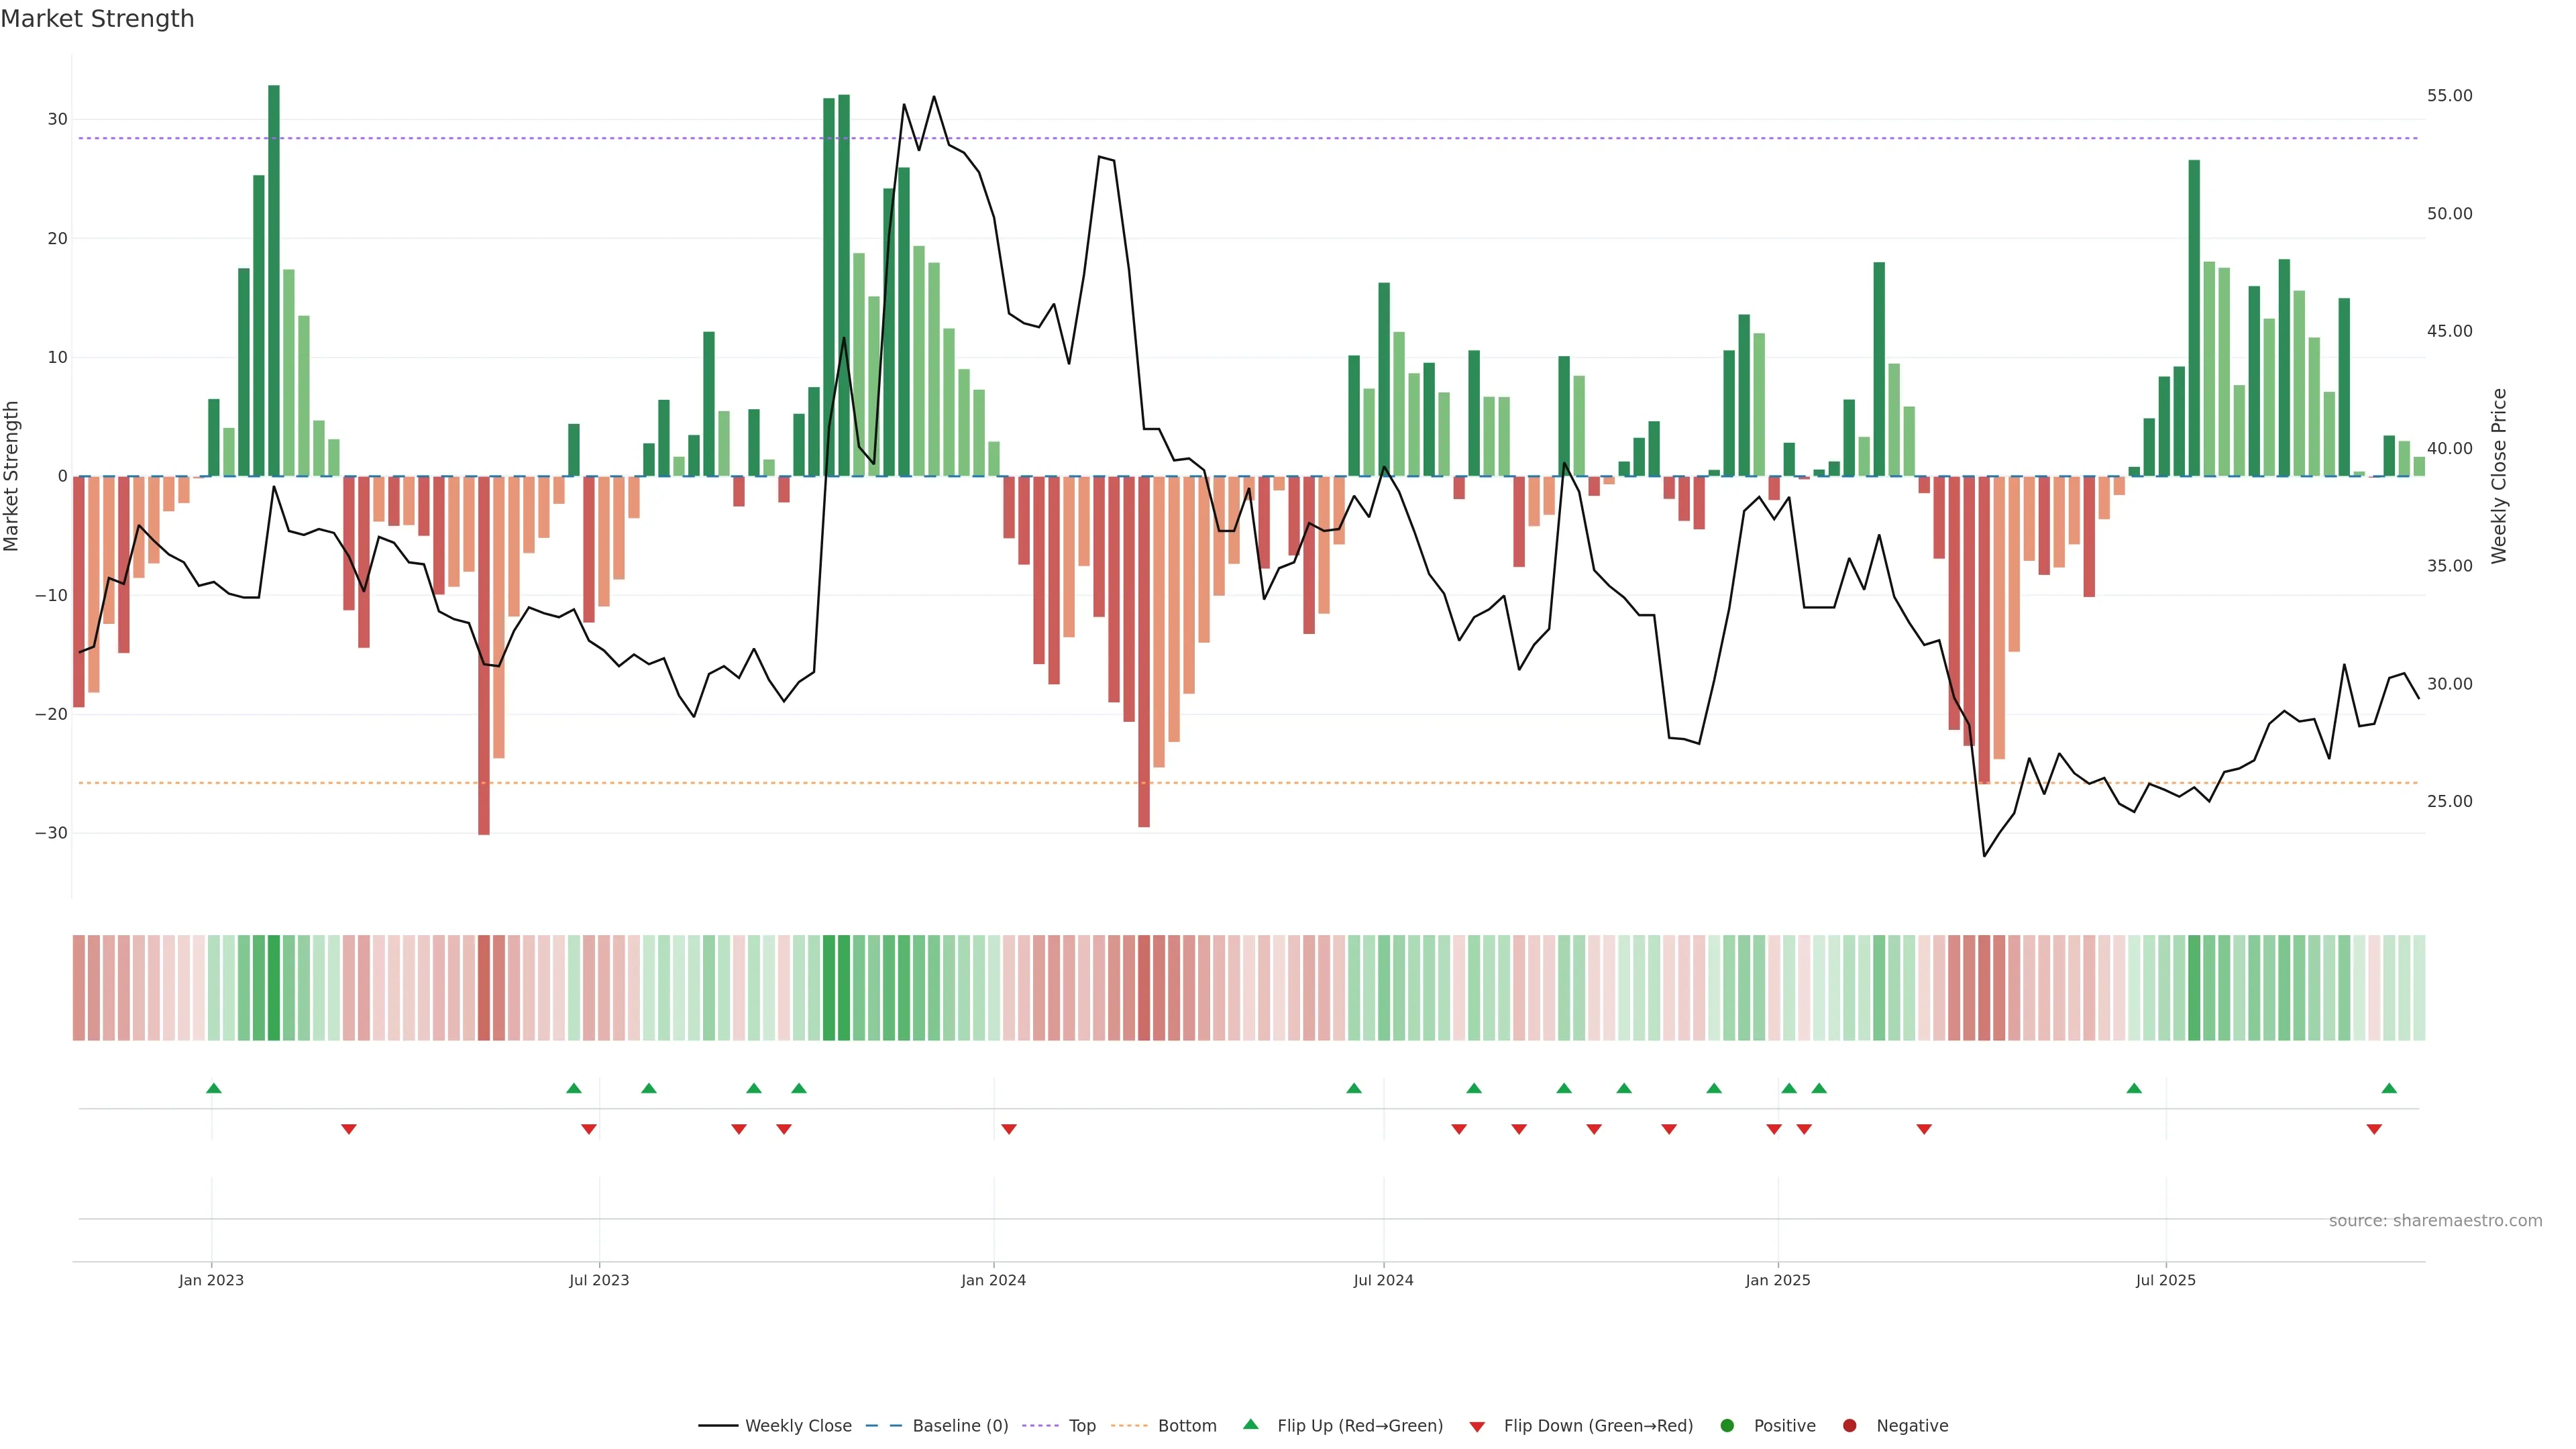Click the last red flip-down marker on the right
Viewport: 2576px width, 1449px height.
click(2374, 1129)
